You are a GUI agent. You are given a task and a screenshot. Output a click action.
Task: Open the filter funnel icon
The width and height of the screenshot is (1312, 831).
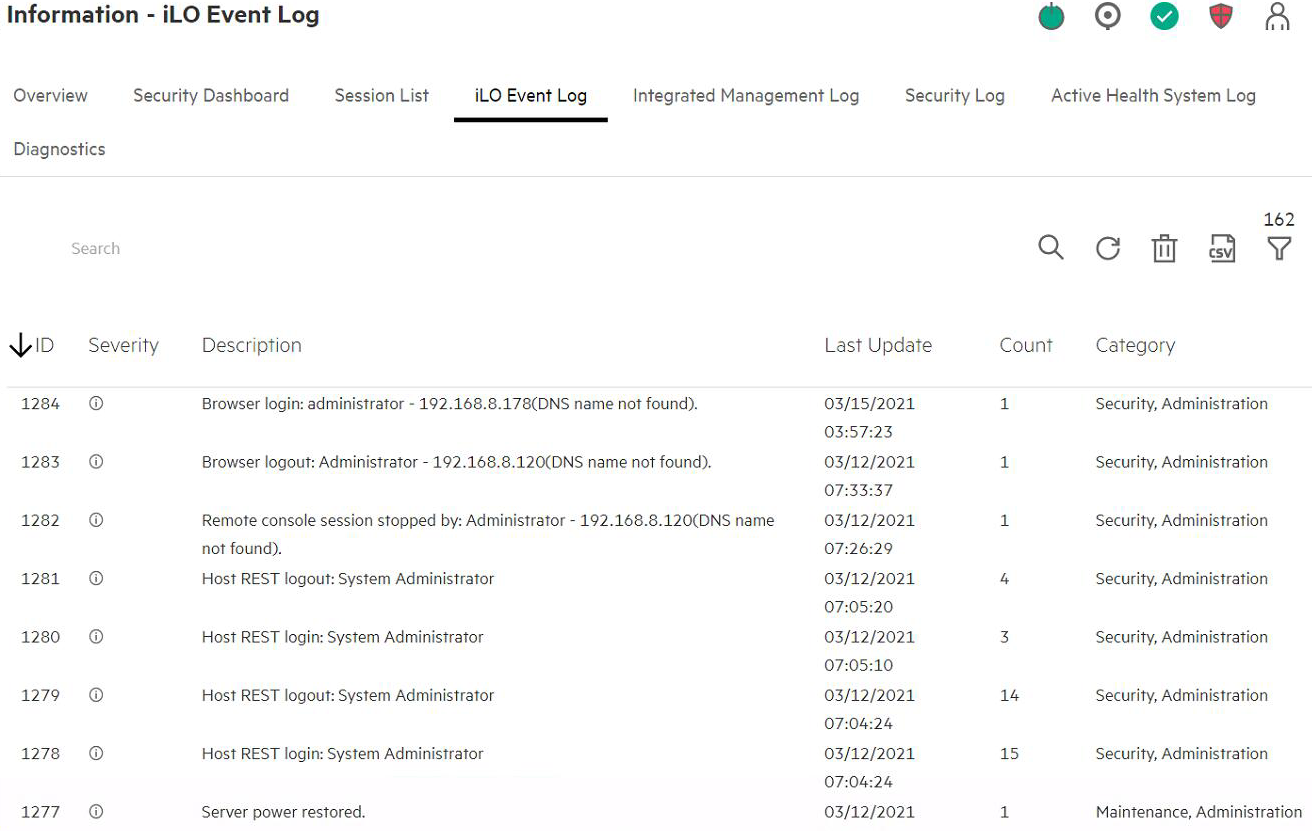(x=1279, y=248)
